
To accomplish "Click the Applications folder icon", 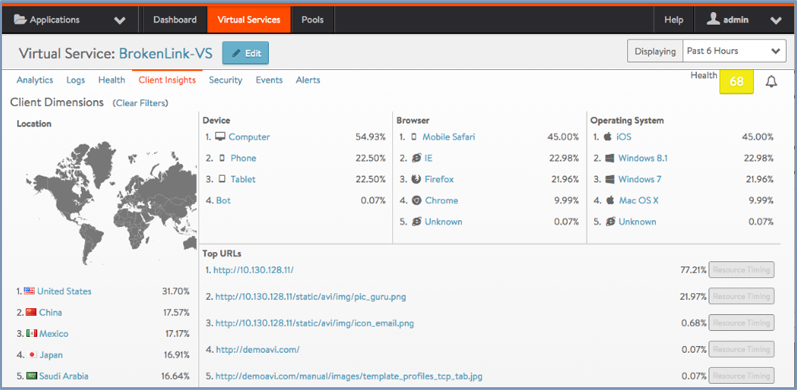I will click(x=20, y=20).
